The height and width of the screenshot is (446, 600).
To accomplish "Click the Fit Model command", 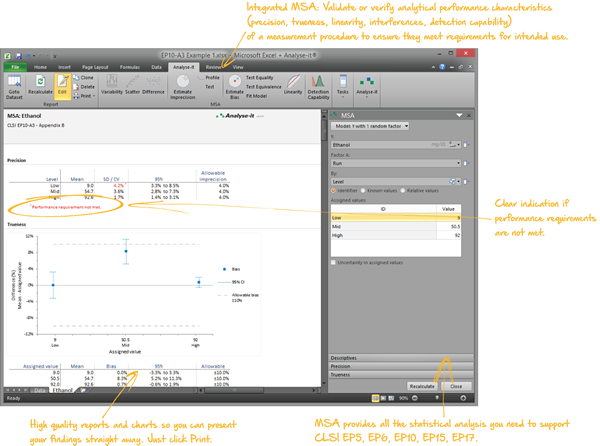I will (256, 96).
